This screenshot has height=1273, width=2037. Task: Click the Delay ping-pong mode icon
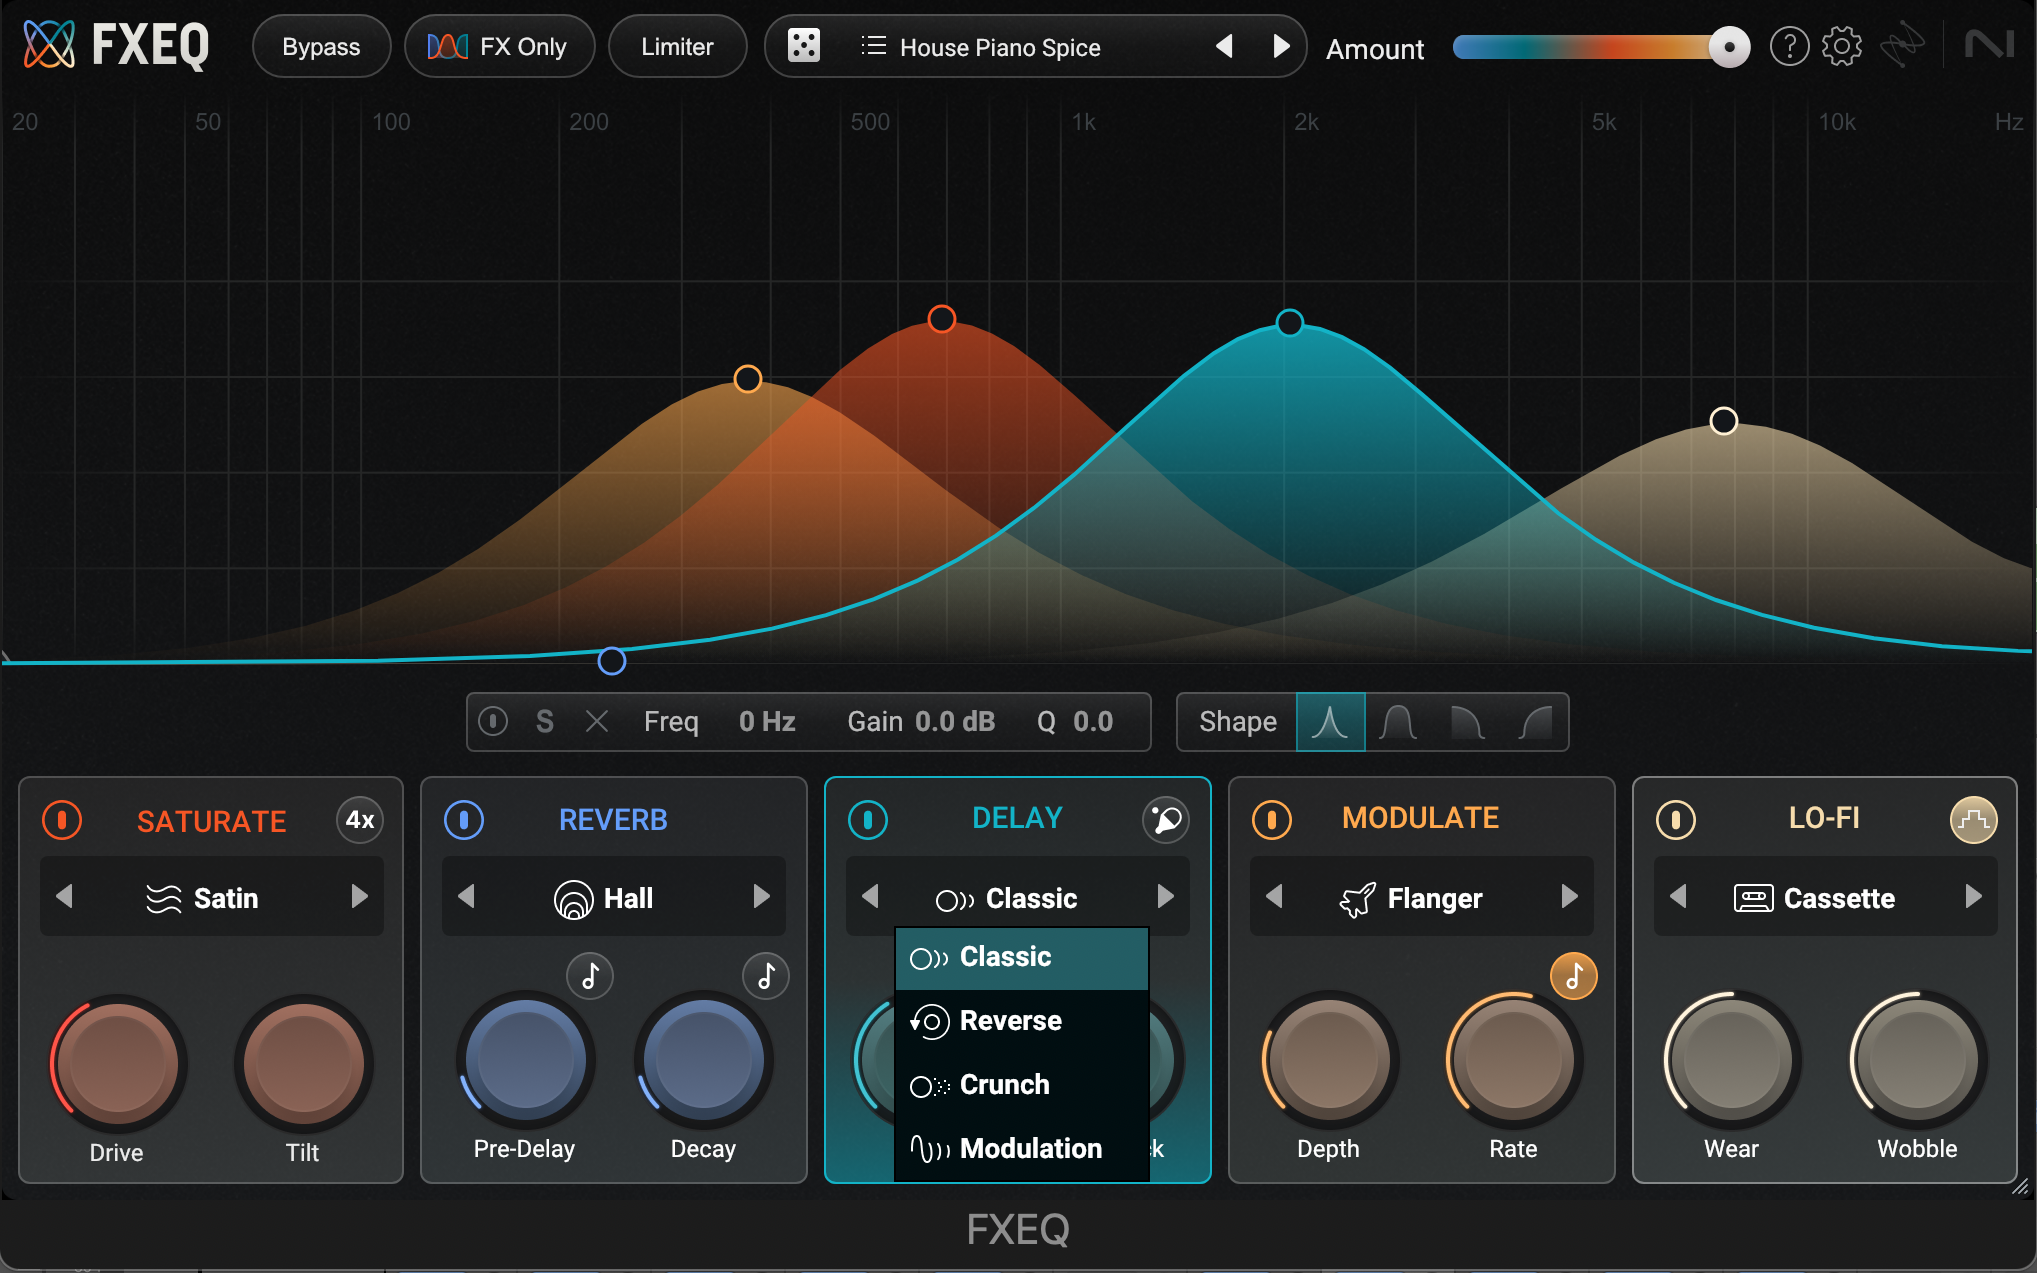[1165, 820]
